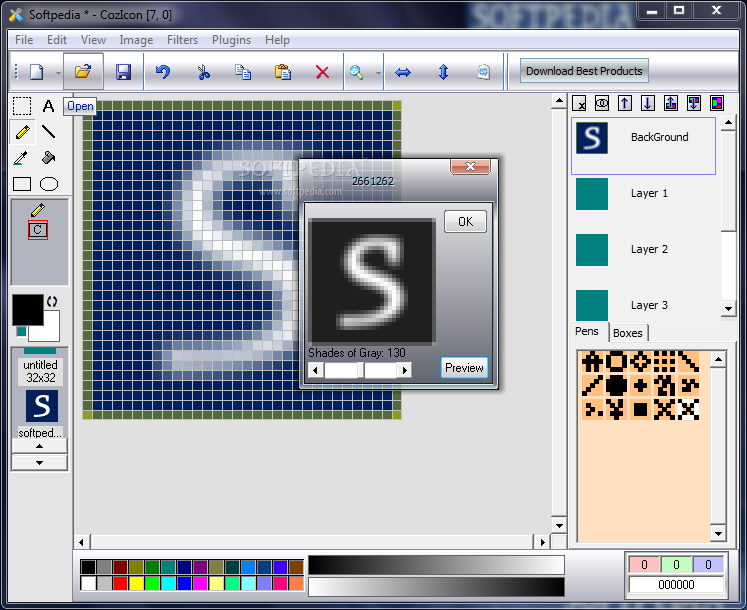Click the Zoom magnifier icon

click(356, 72)
